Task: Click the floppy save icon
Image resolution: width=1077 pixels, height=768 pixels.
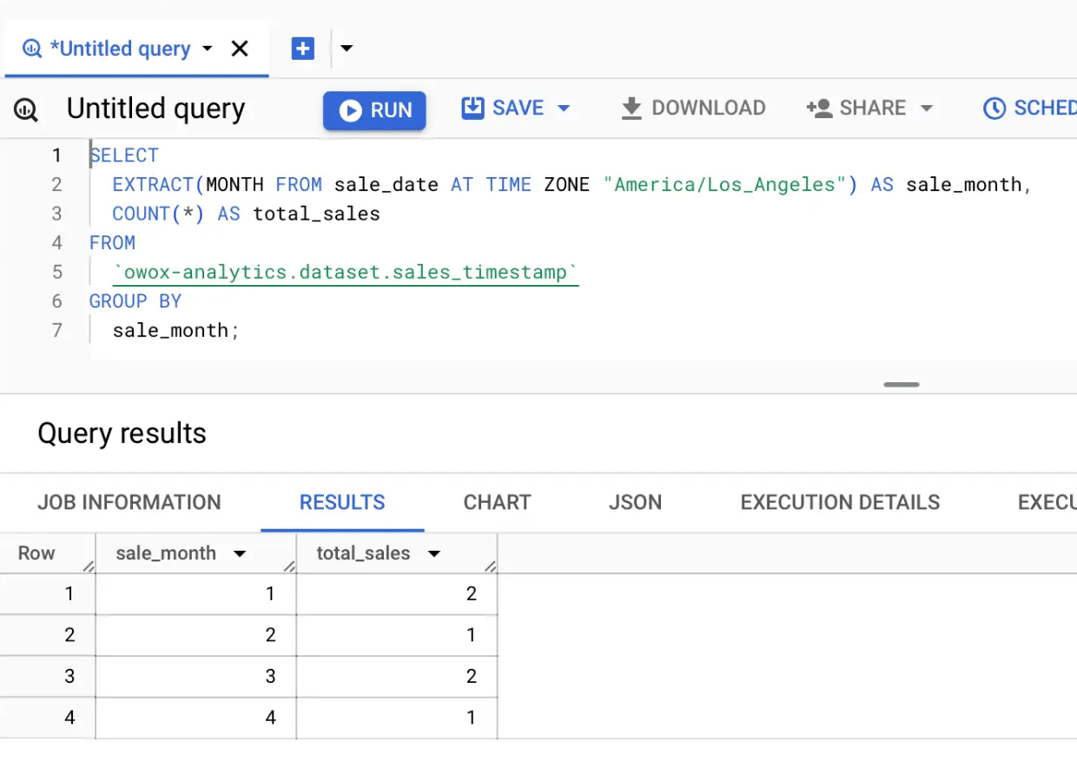Action: tap(473, 108)
